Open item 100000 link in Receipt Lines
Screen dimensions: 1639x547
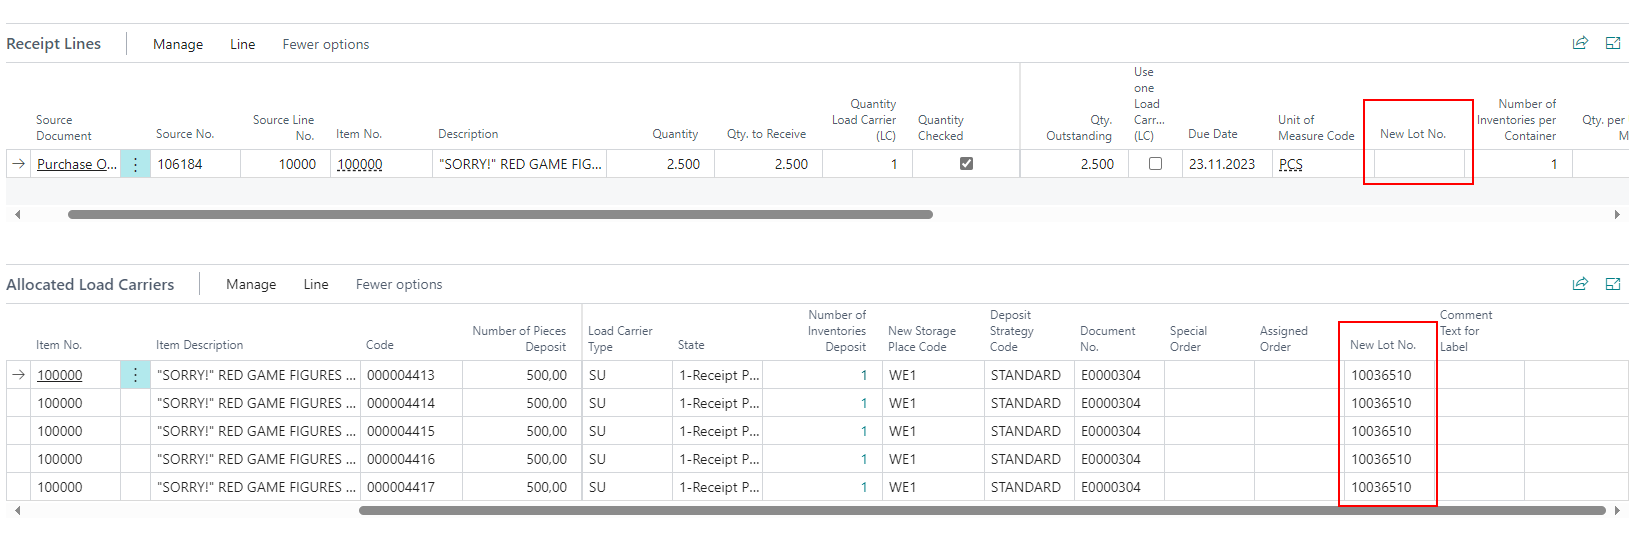click(360, 164)
